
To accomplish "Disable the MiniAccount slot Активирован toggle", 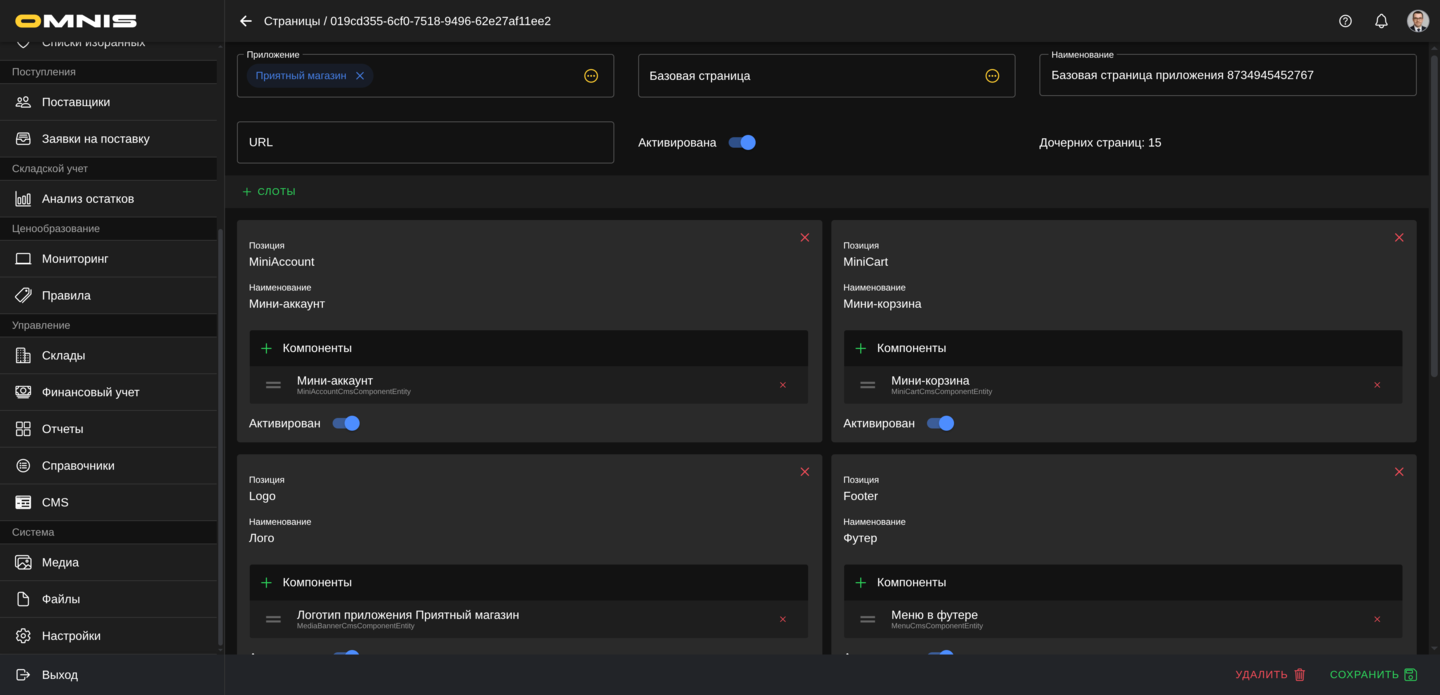I will pos(346,423).
